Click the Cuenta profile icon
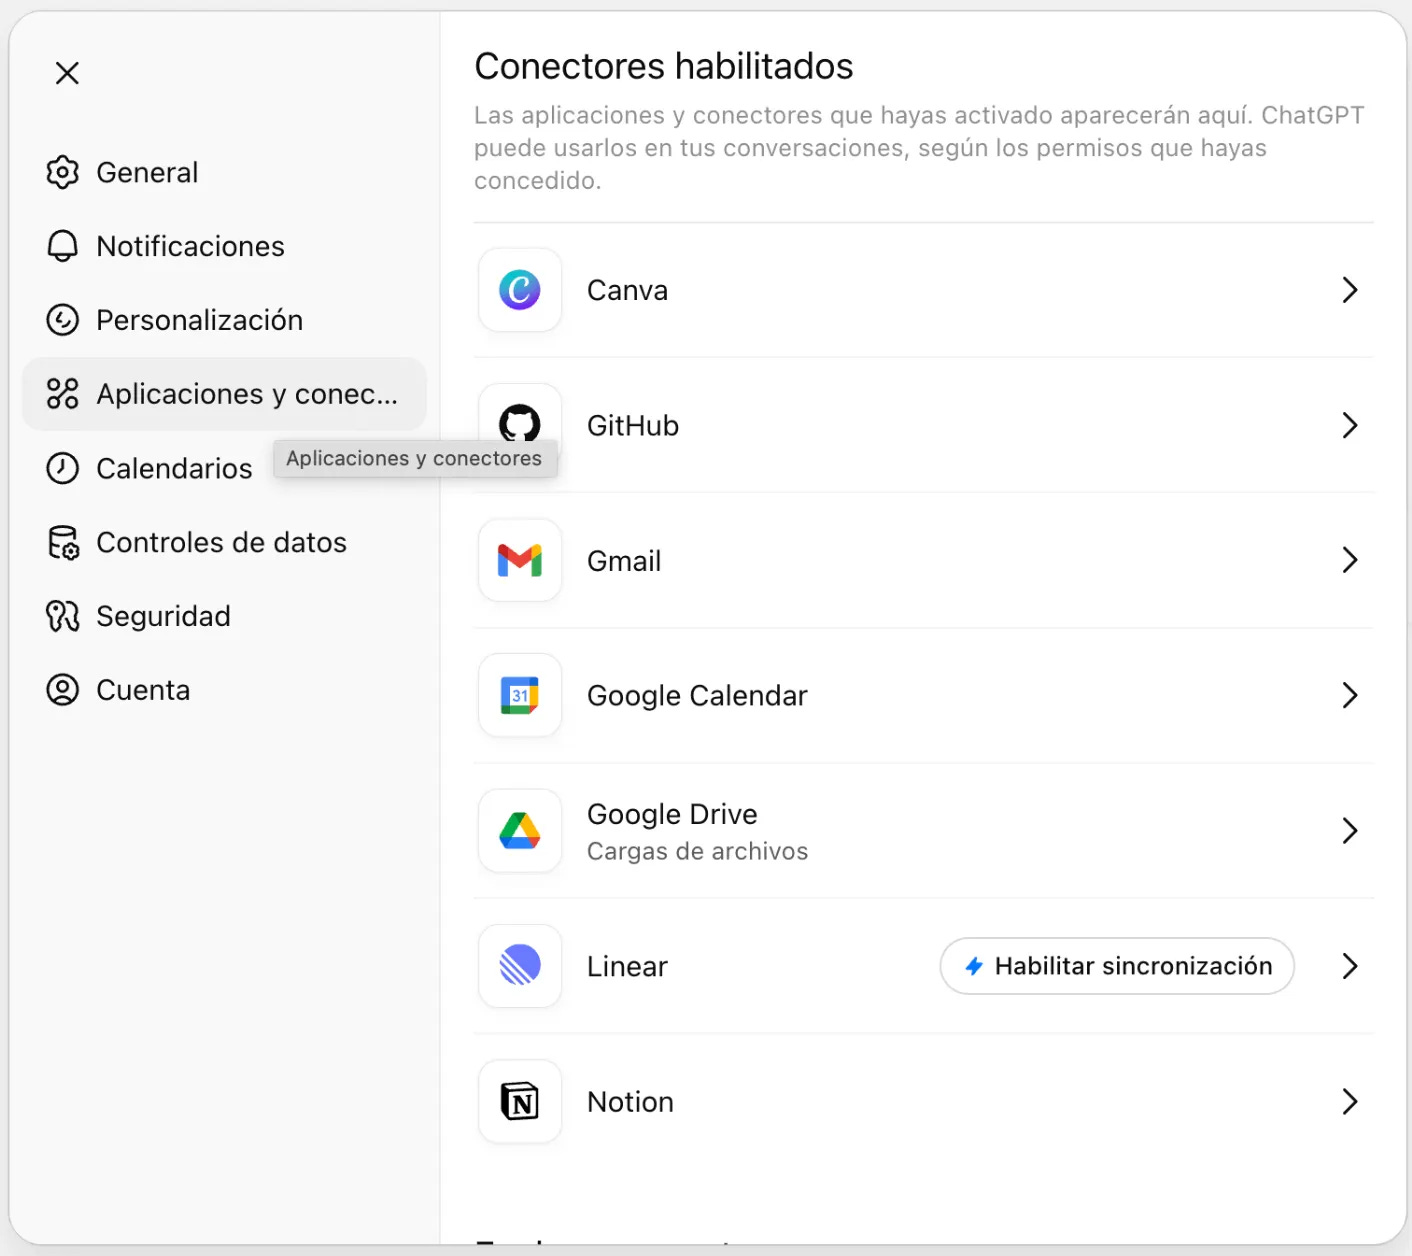This screenshot has height=1256, width=1412. pos(62,690)
